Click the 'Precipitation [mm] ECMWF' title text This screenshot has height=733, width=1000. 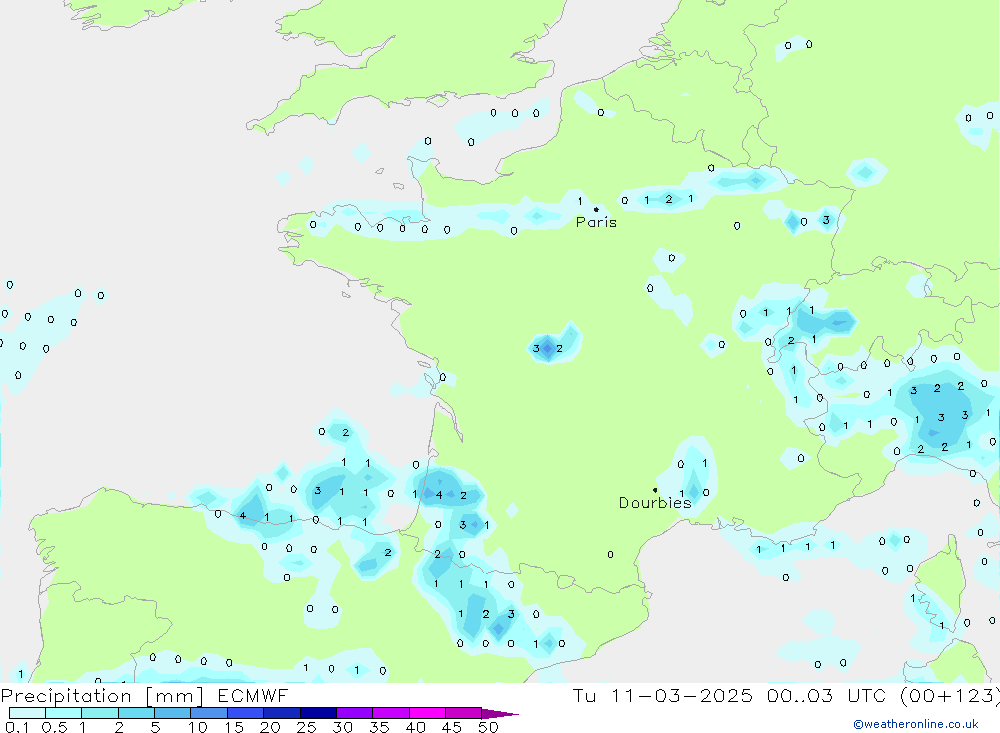144,695
